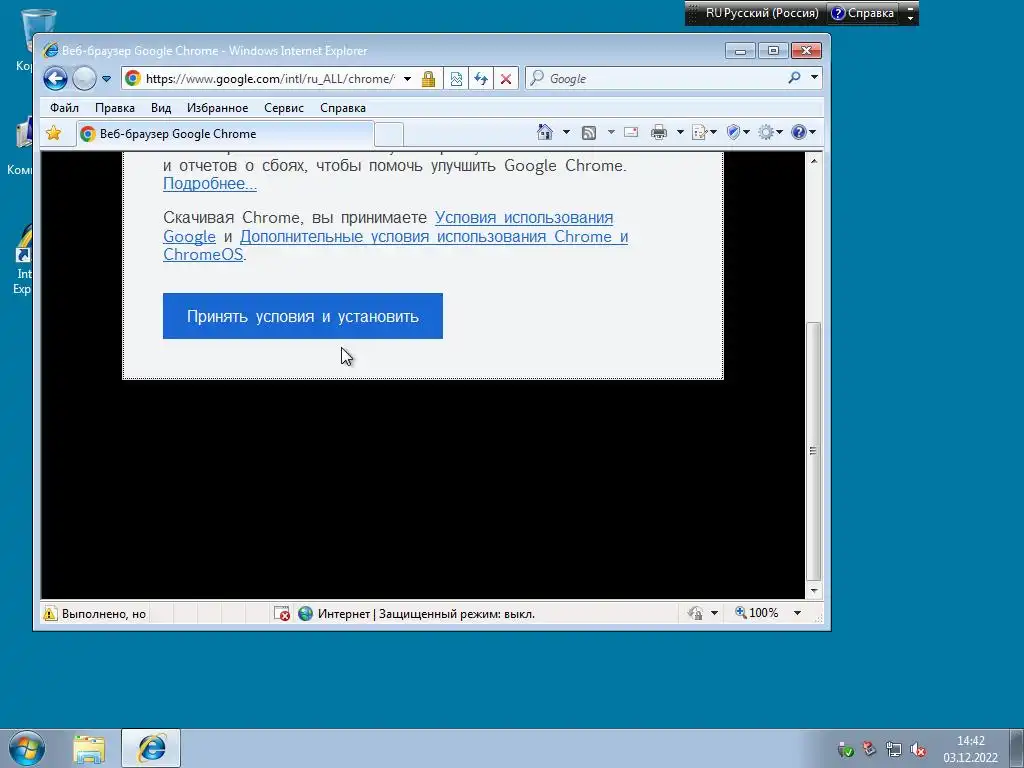The width and height of the screenshot is (1024, 768).
Task: Expand the Print dropdown arrow
Action: [x=680, y=133]
